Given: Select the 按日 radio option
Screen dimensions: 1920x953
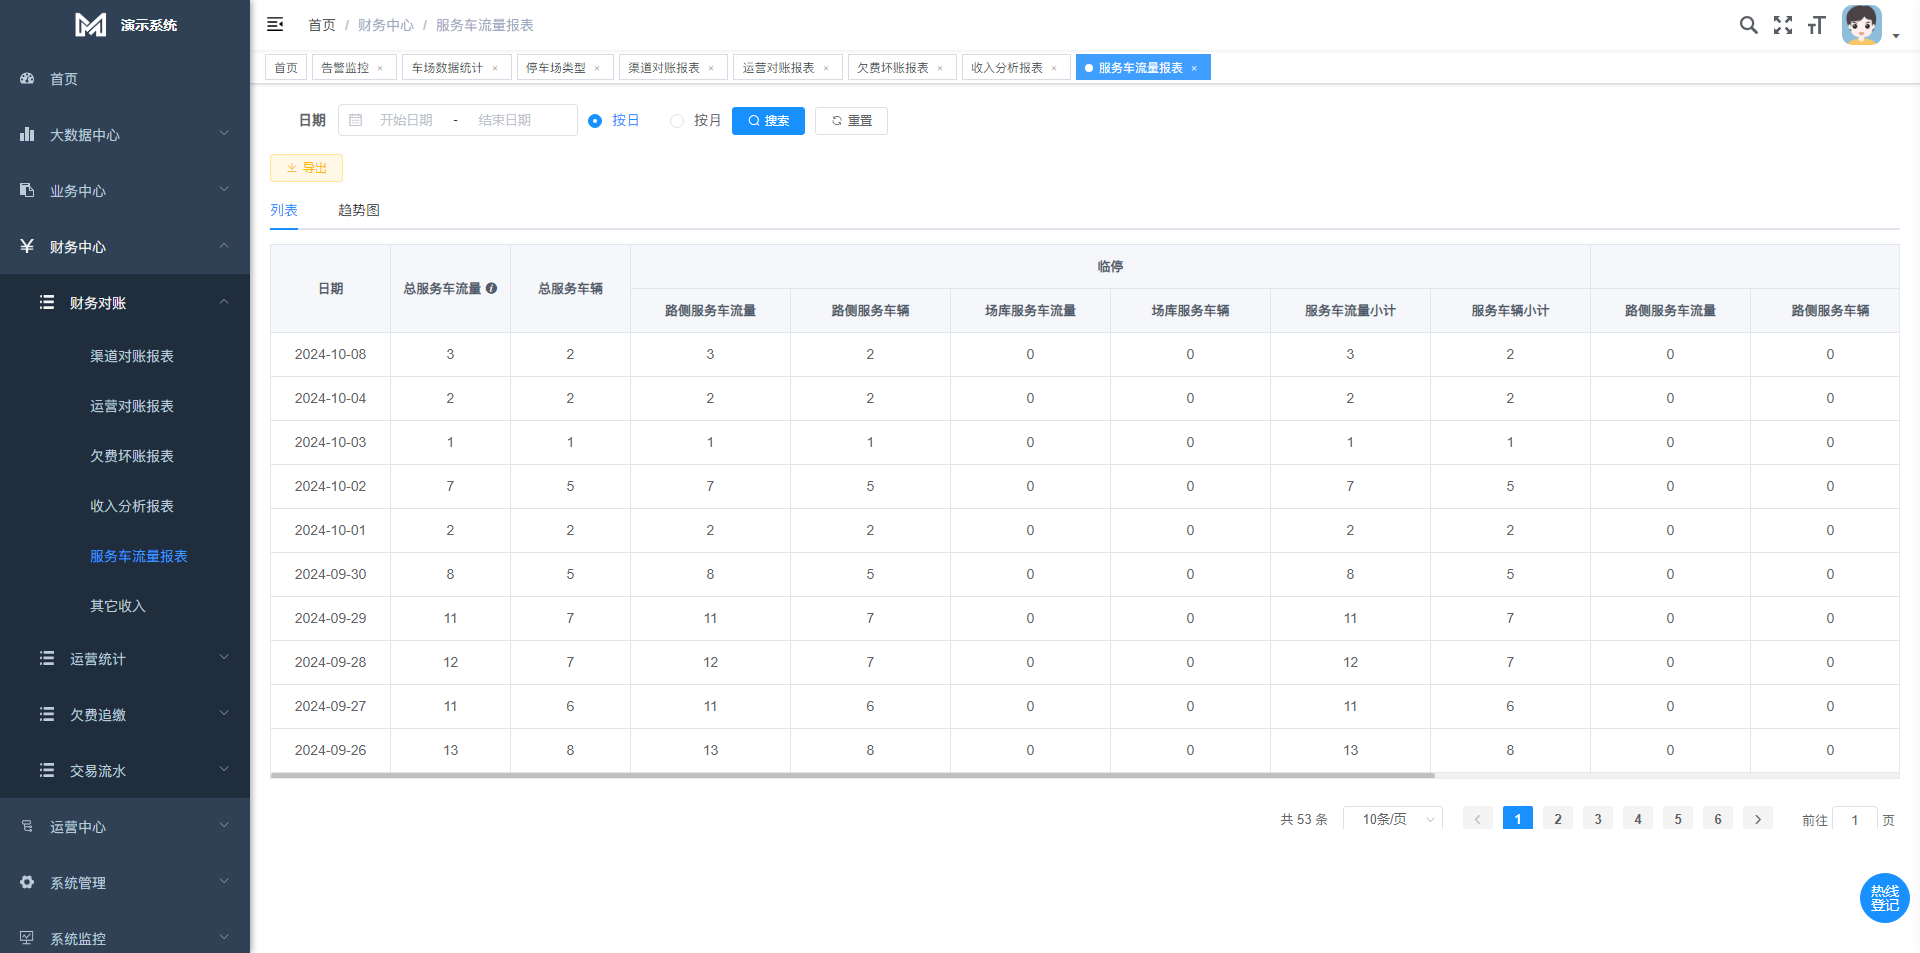Looking at the screenshot, I should (x=595, y=121).
